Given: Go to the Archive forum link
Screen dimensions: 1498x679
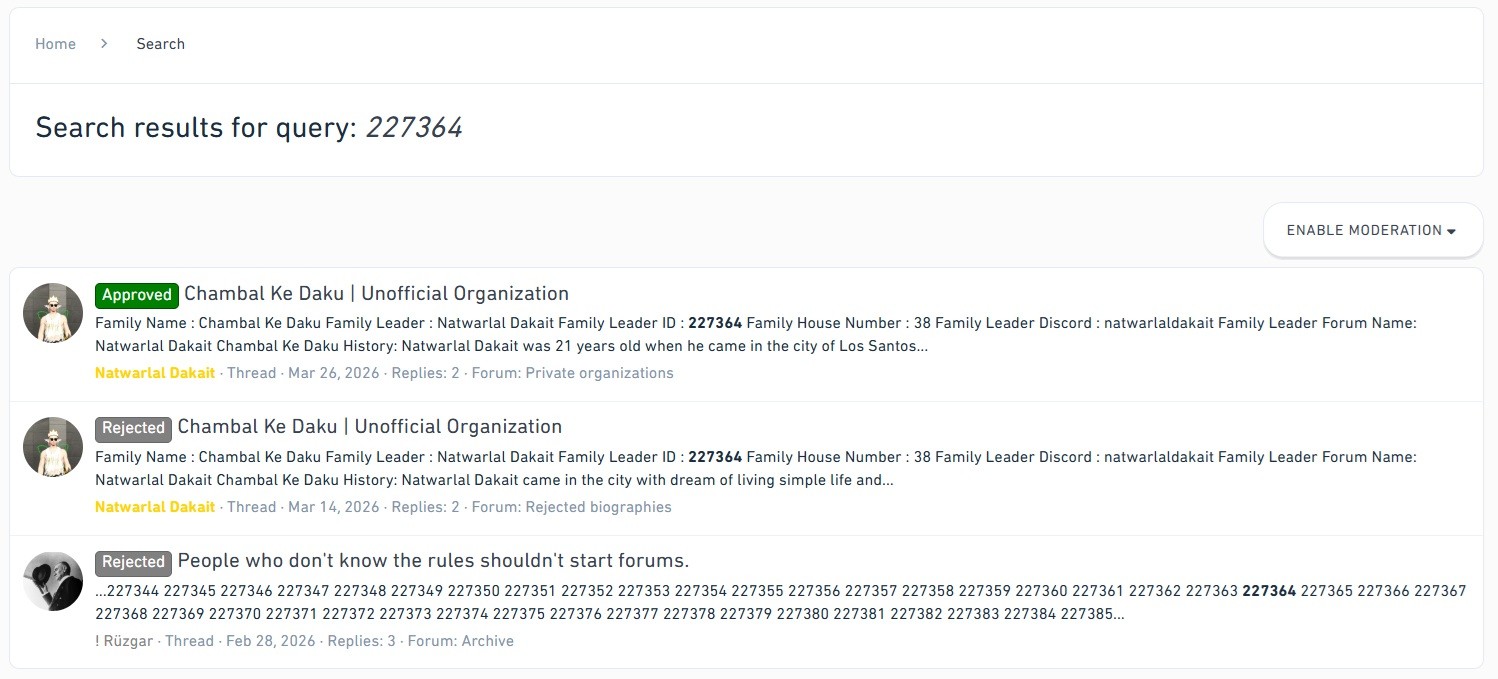Looking at the screenshot, I should pos(487,641).
